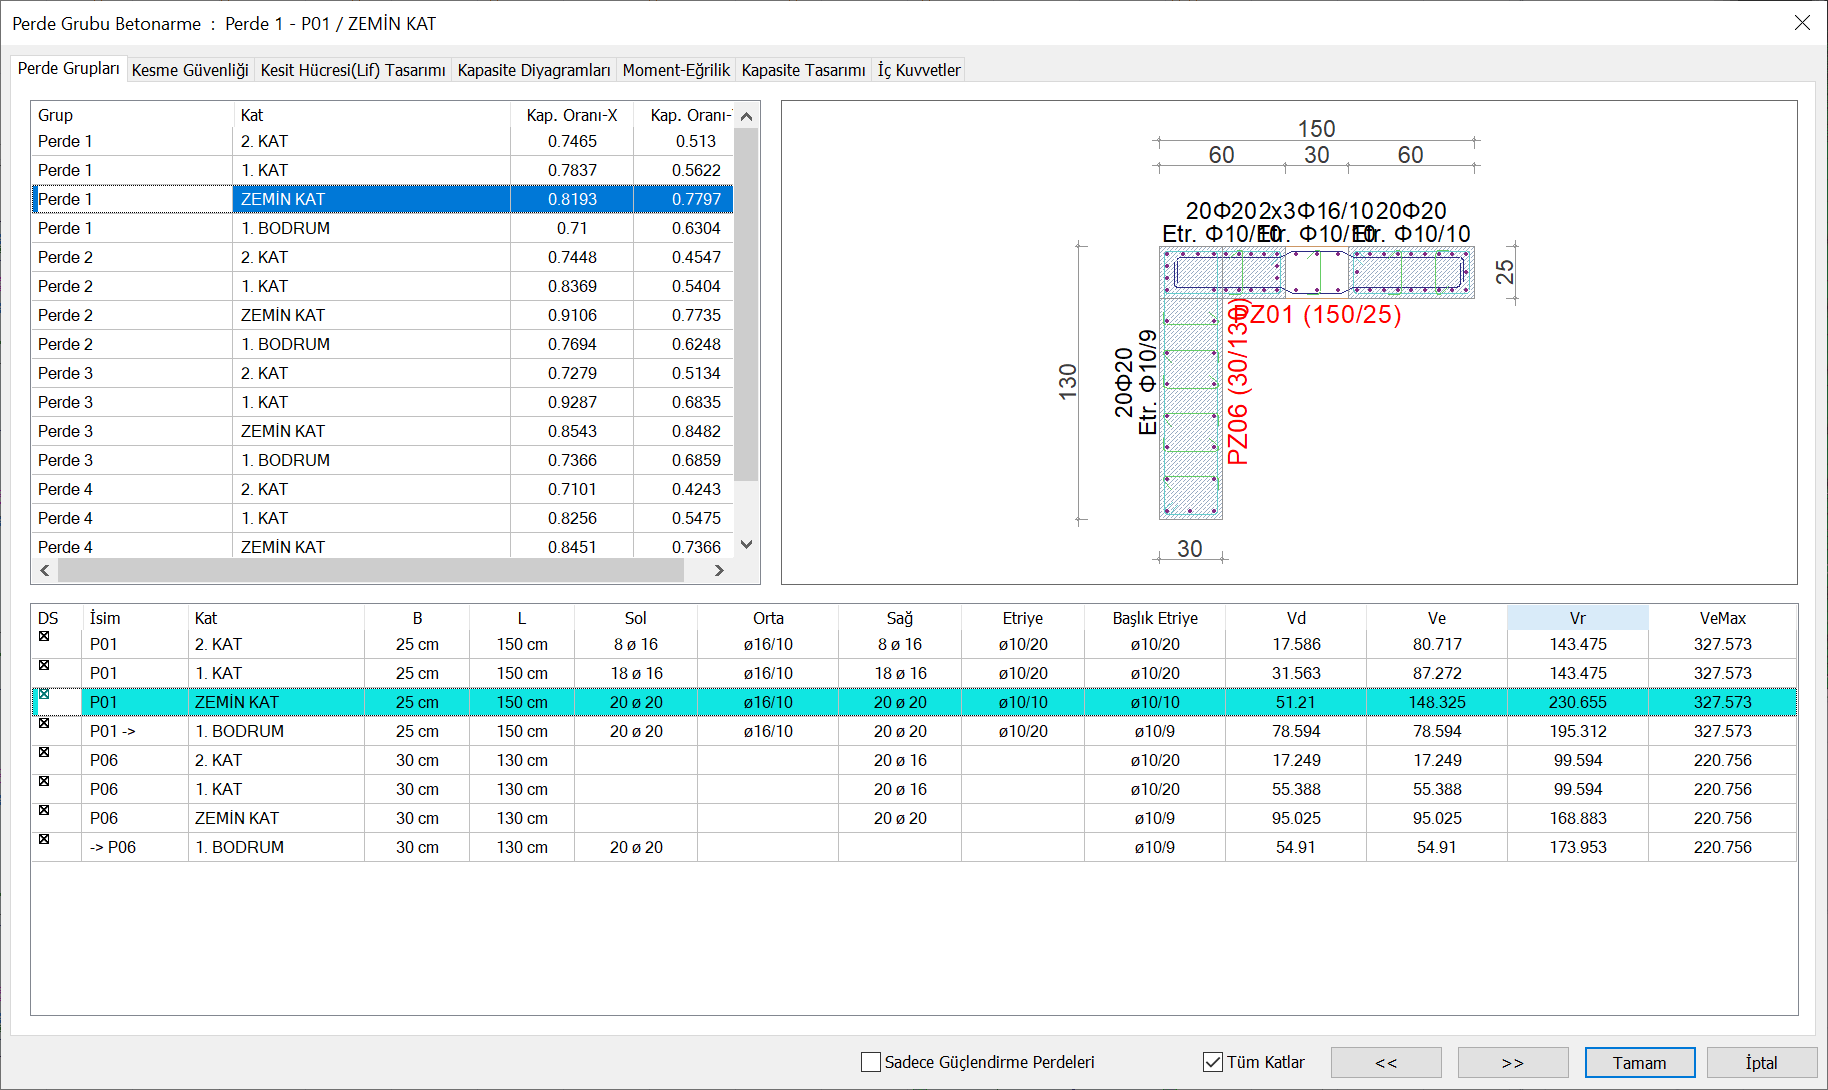Screen dimensions: 1828x1090
Task: Toggle the DS checkbox for P01 1. KAT
Action: coord(44,665)
